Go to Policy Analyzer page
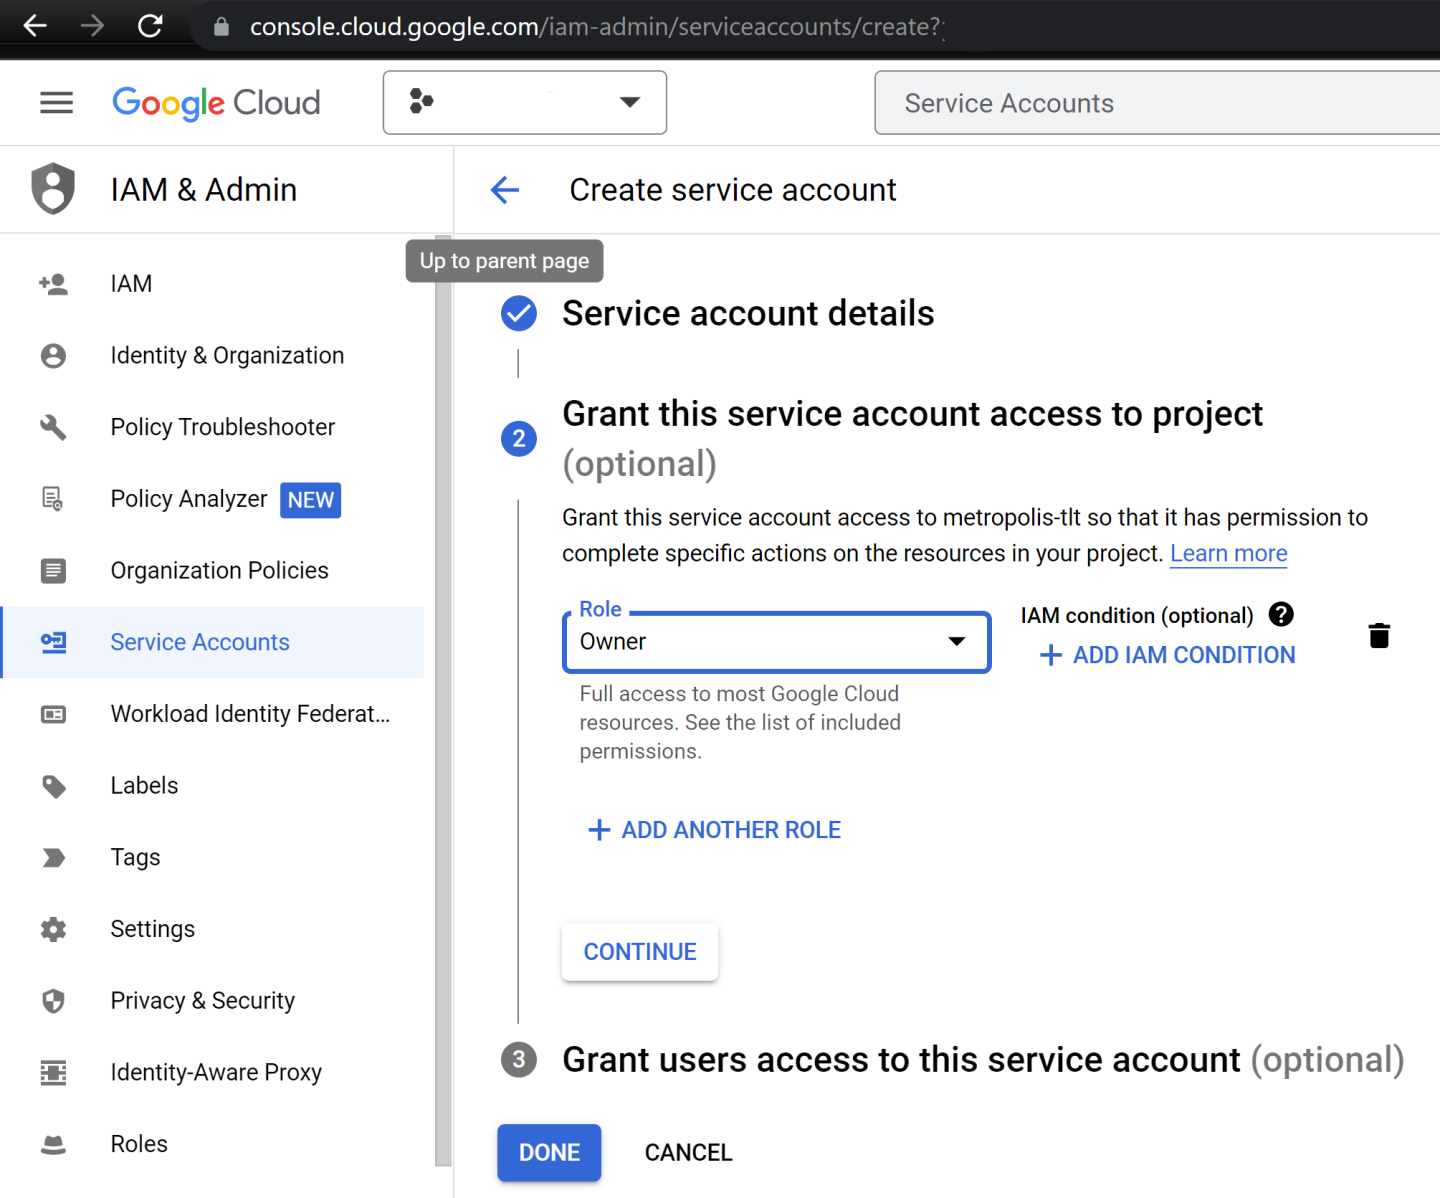 [189, 499]
